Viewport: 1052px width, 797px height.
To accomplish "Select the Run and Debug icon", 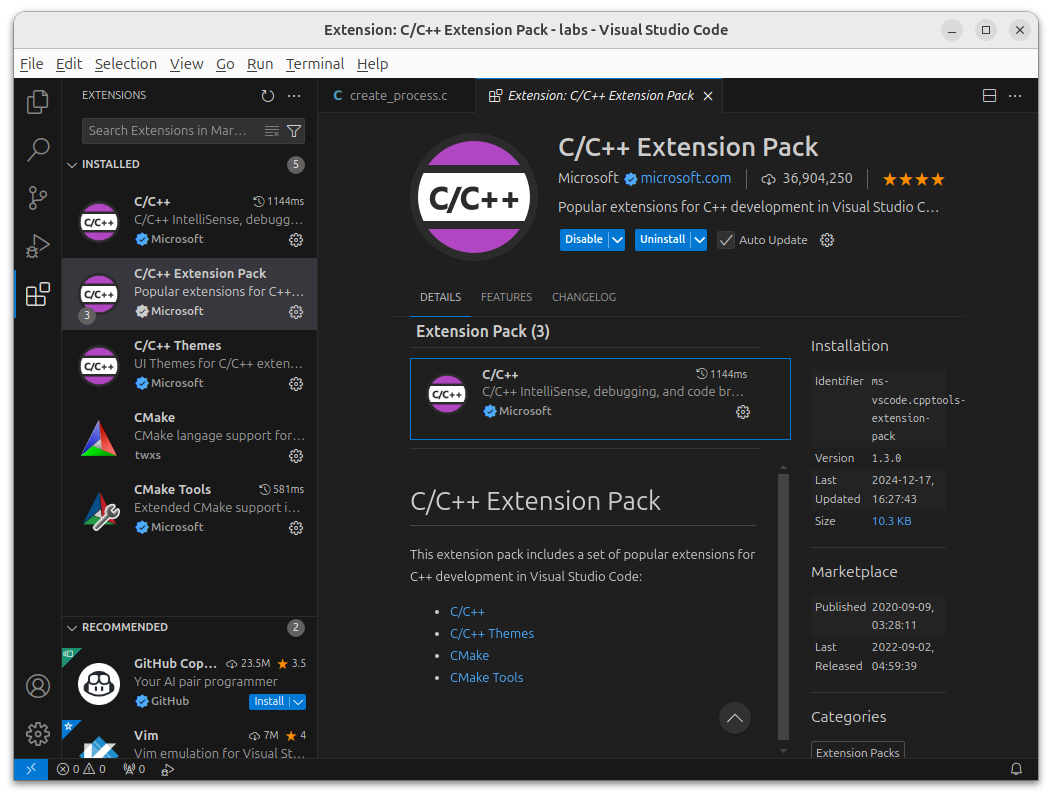I will pos(37,245).
